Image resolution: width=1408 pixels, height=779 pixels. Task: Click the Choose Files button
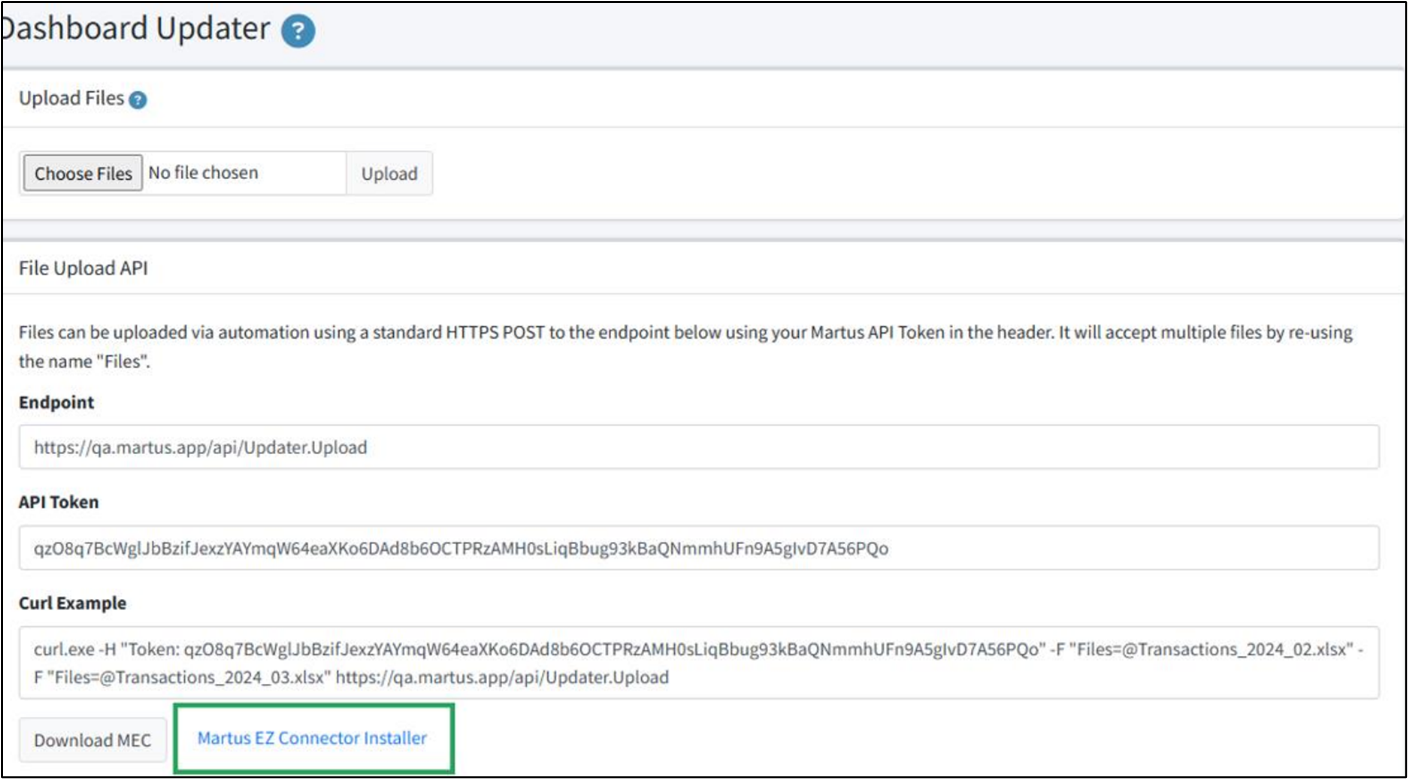(83, 174)
